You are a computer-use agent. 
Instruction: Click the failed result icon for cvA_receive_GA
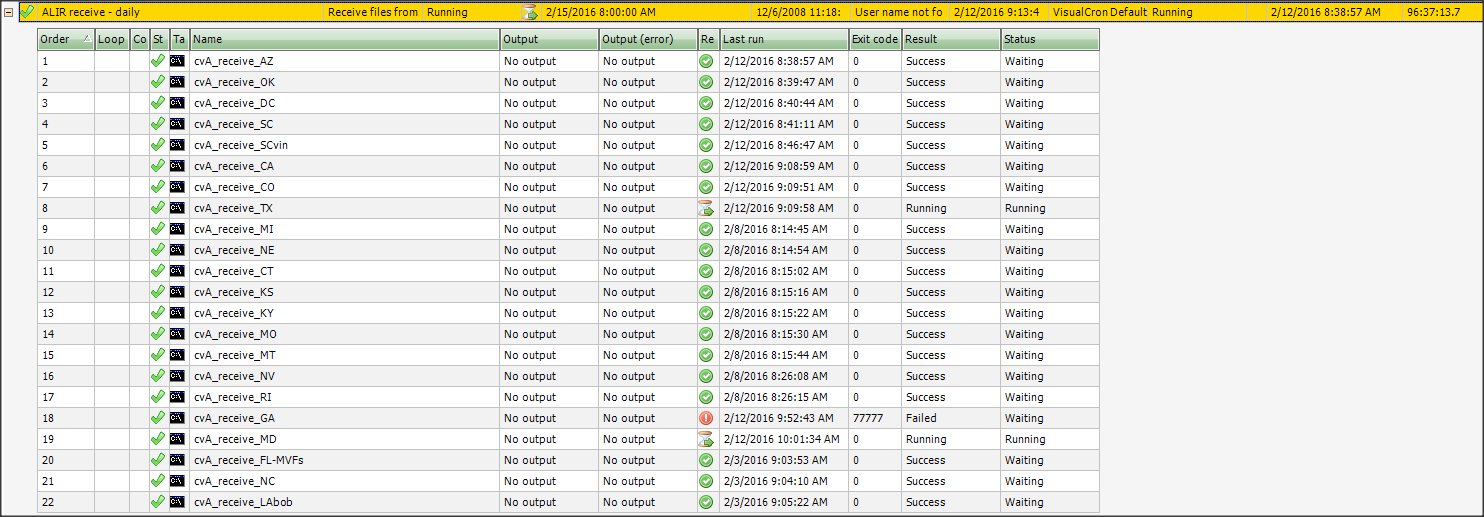click(x=706, y=418)
